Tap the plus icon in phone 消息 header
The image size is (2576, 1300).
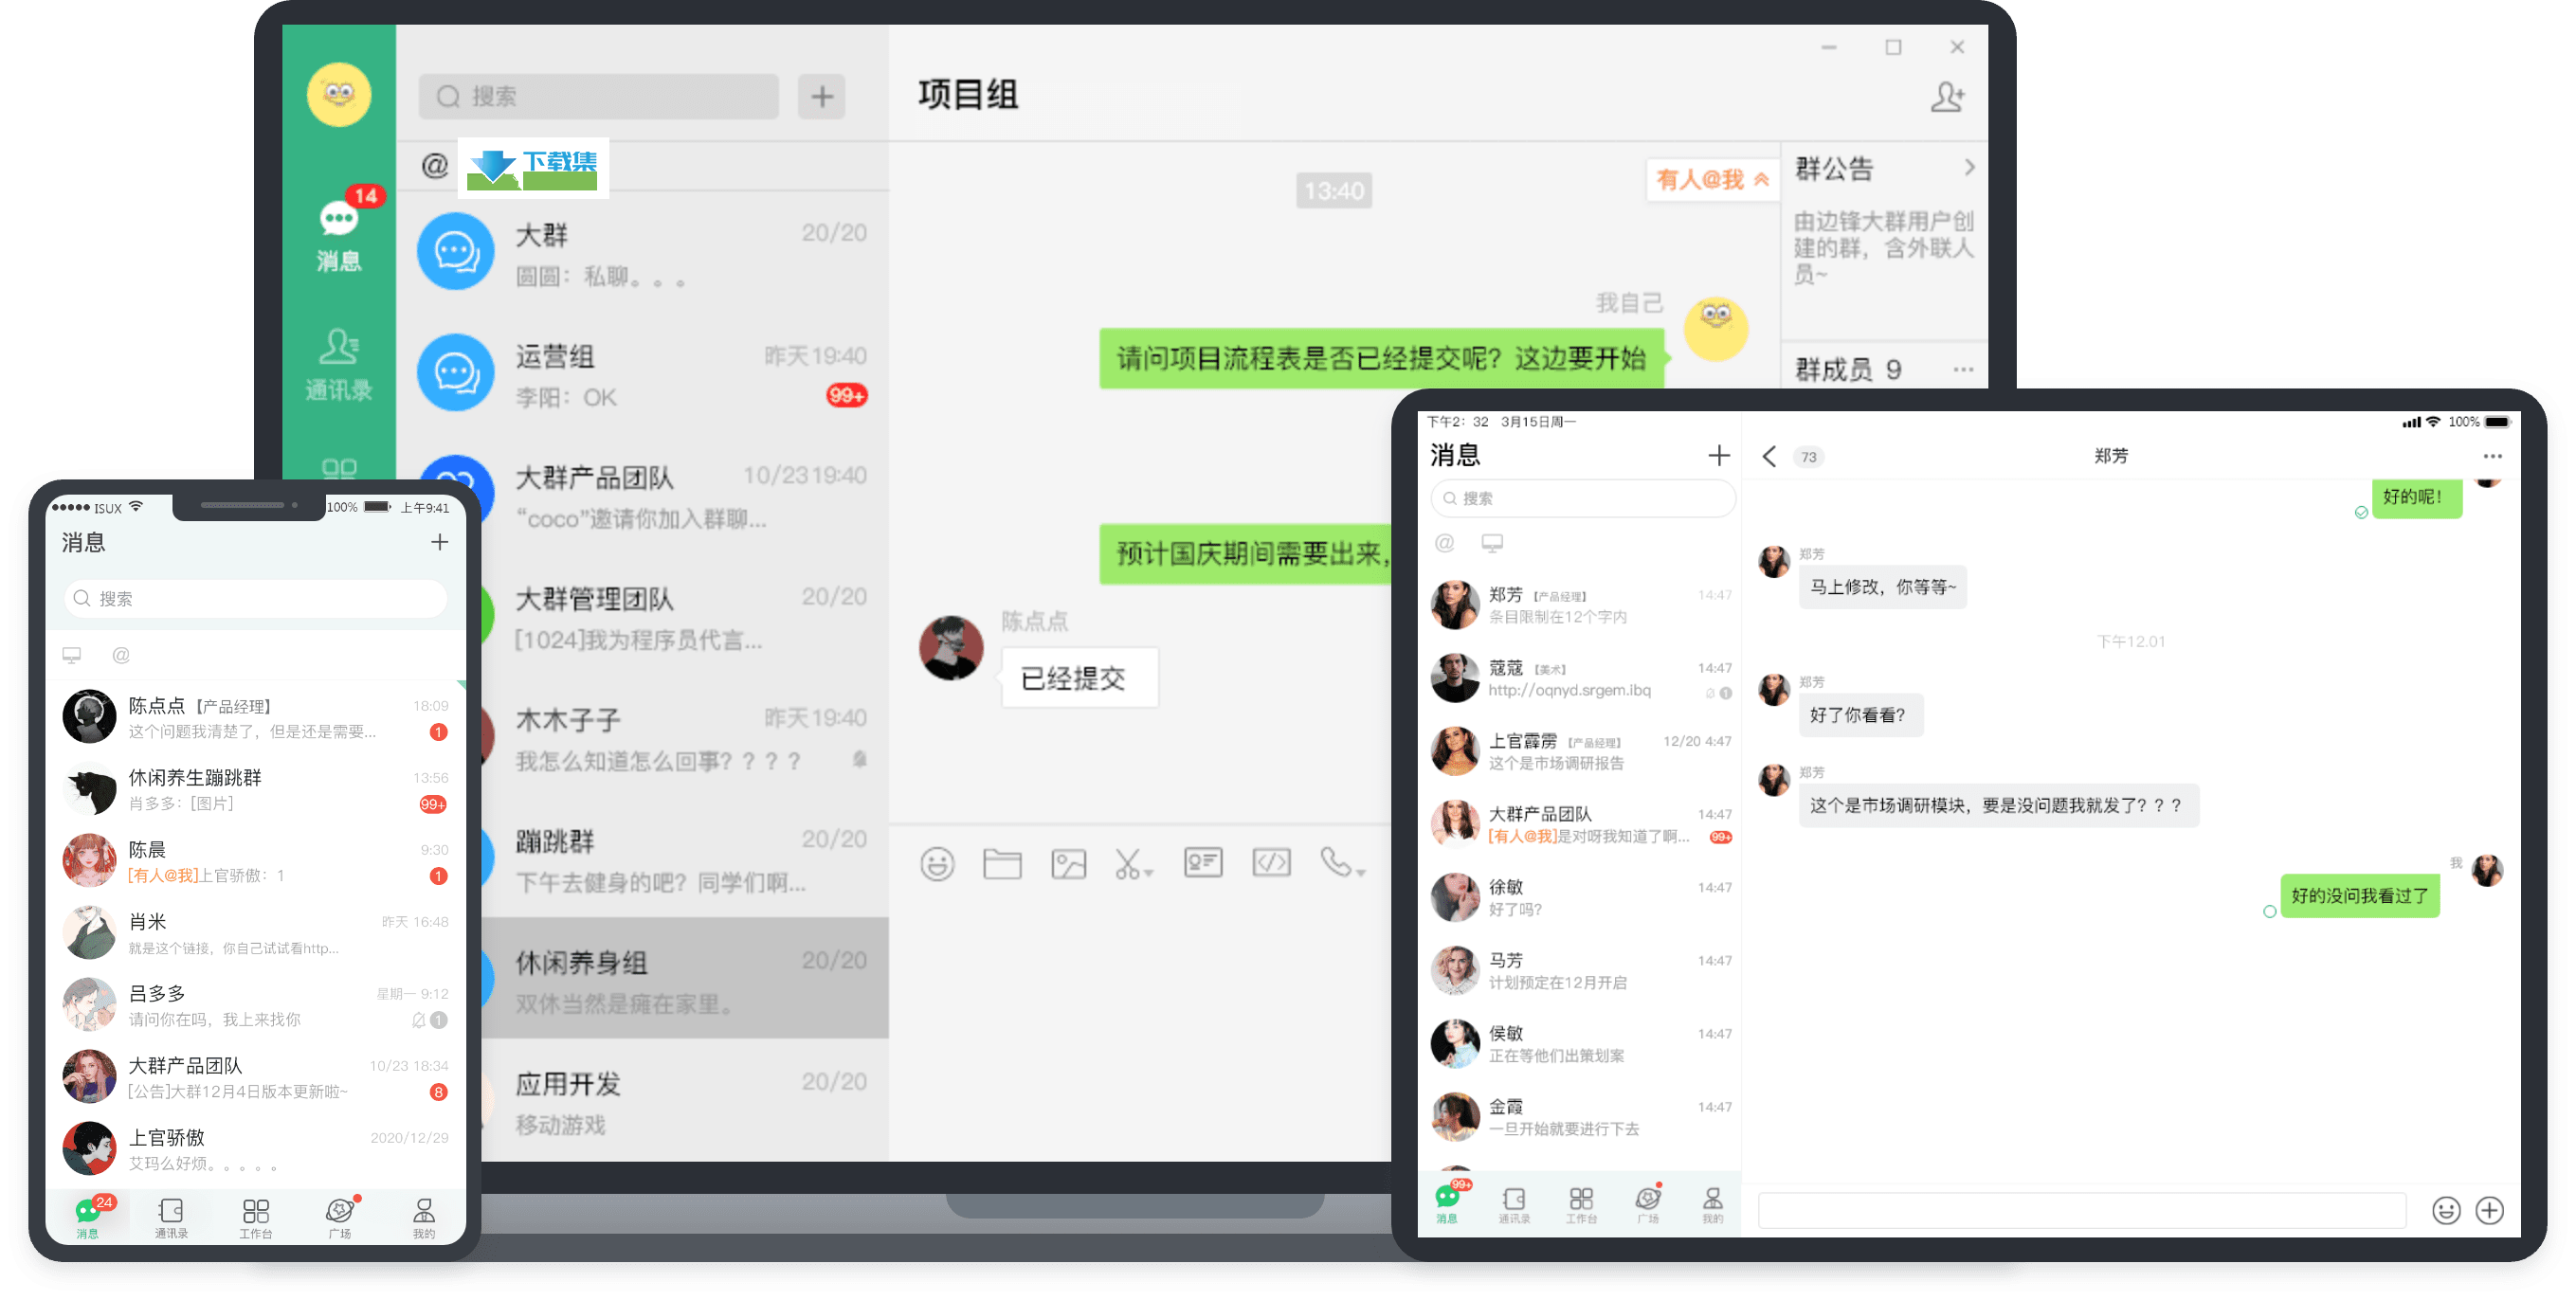(439, 542)
